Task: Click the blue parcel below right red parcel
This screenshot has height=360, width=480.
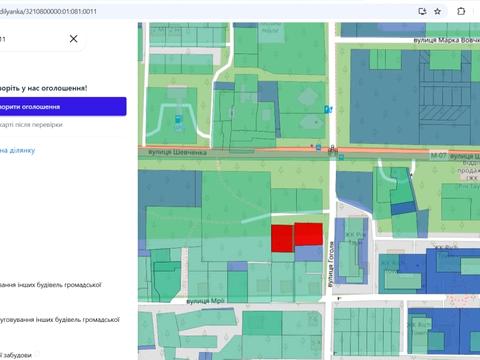Action: coord(309,253)
